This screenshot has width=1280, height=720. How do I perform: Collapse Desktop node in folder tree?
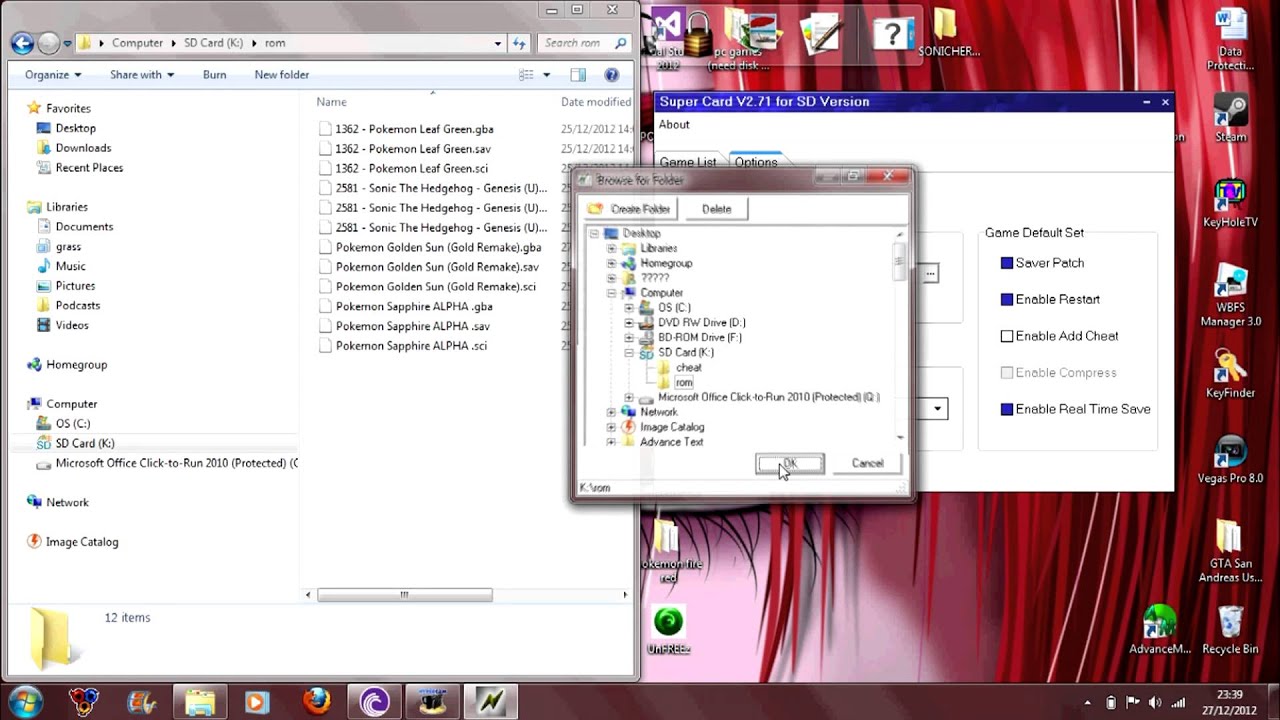[593, 233]
